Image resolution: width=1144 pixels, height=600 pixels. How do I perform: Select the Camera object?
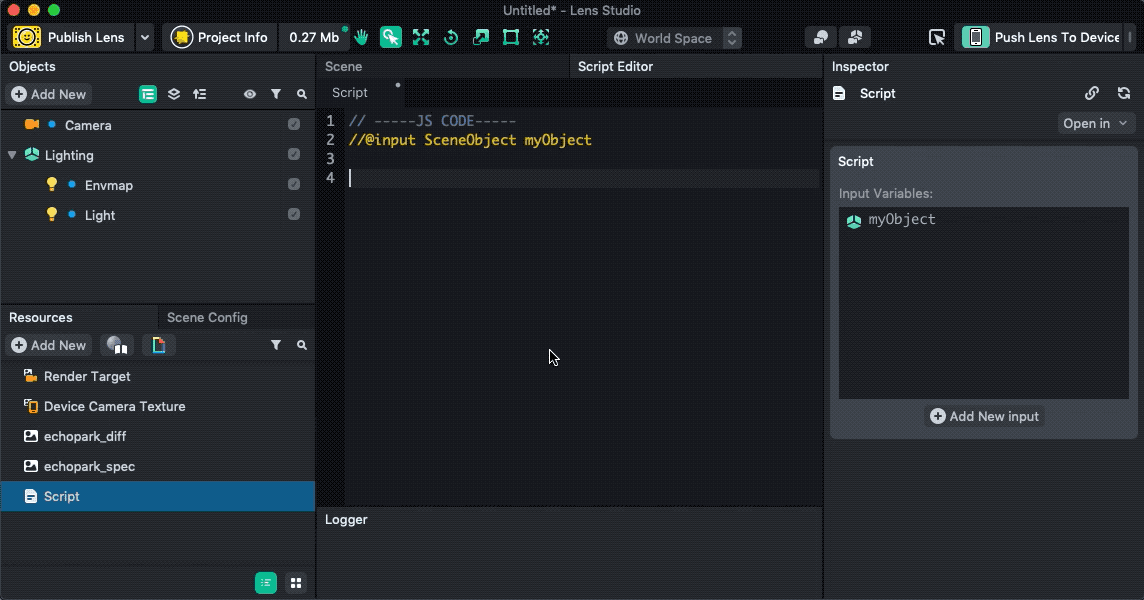tap(158, 125)
